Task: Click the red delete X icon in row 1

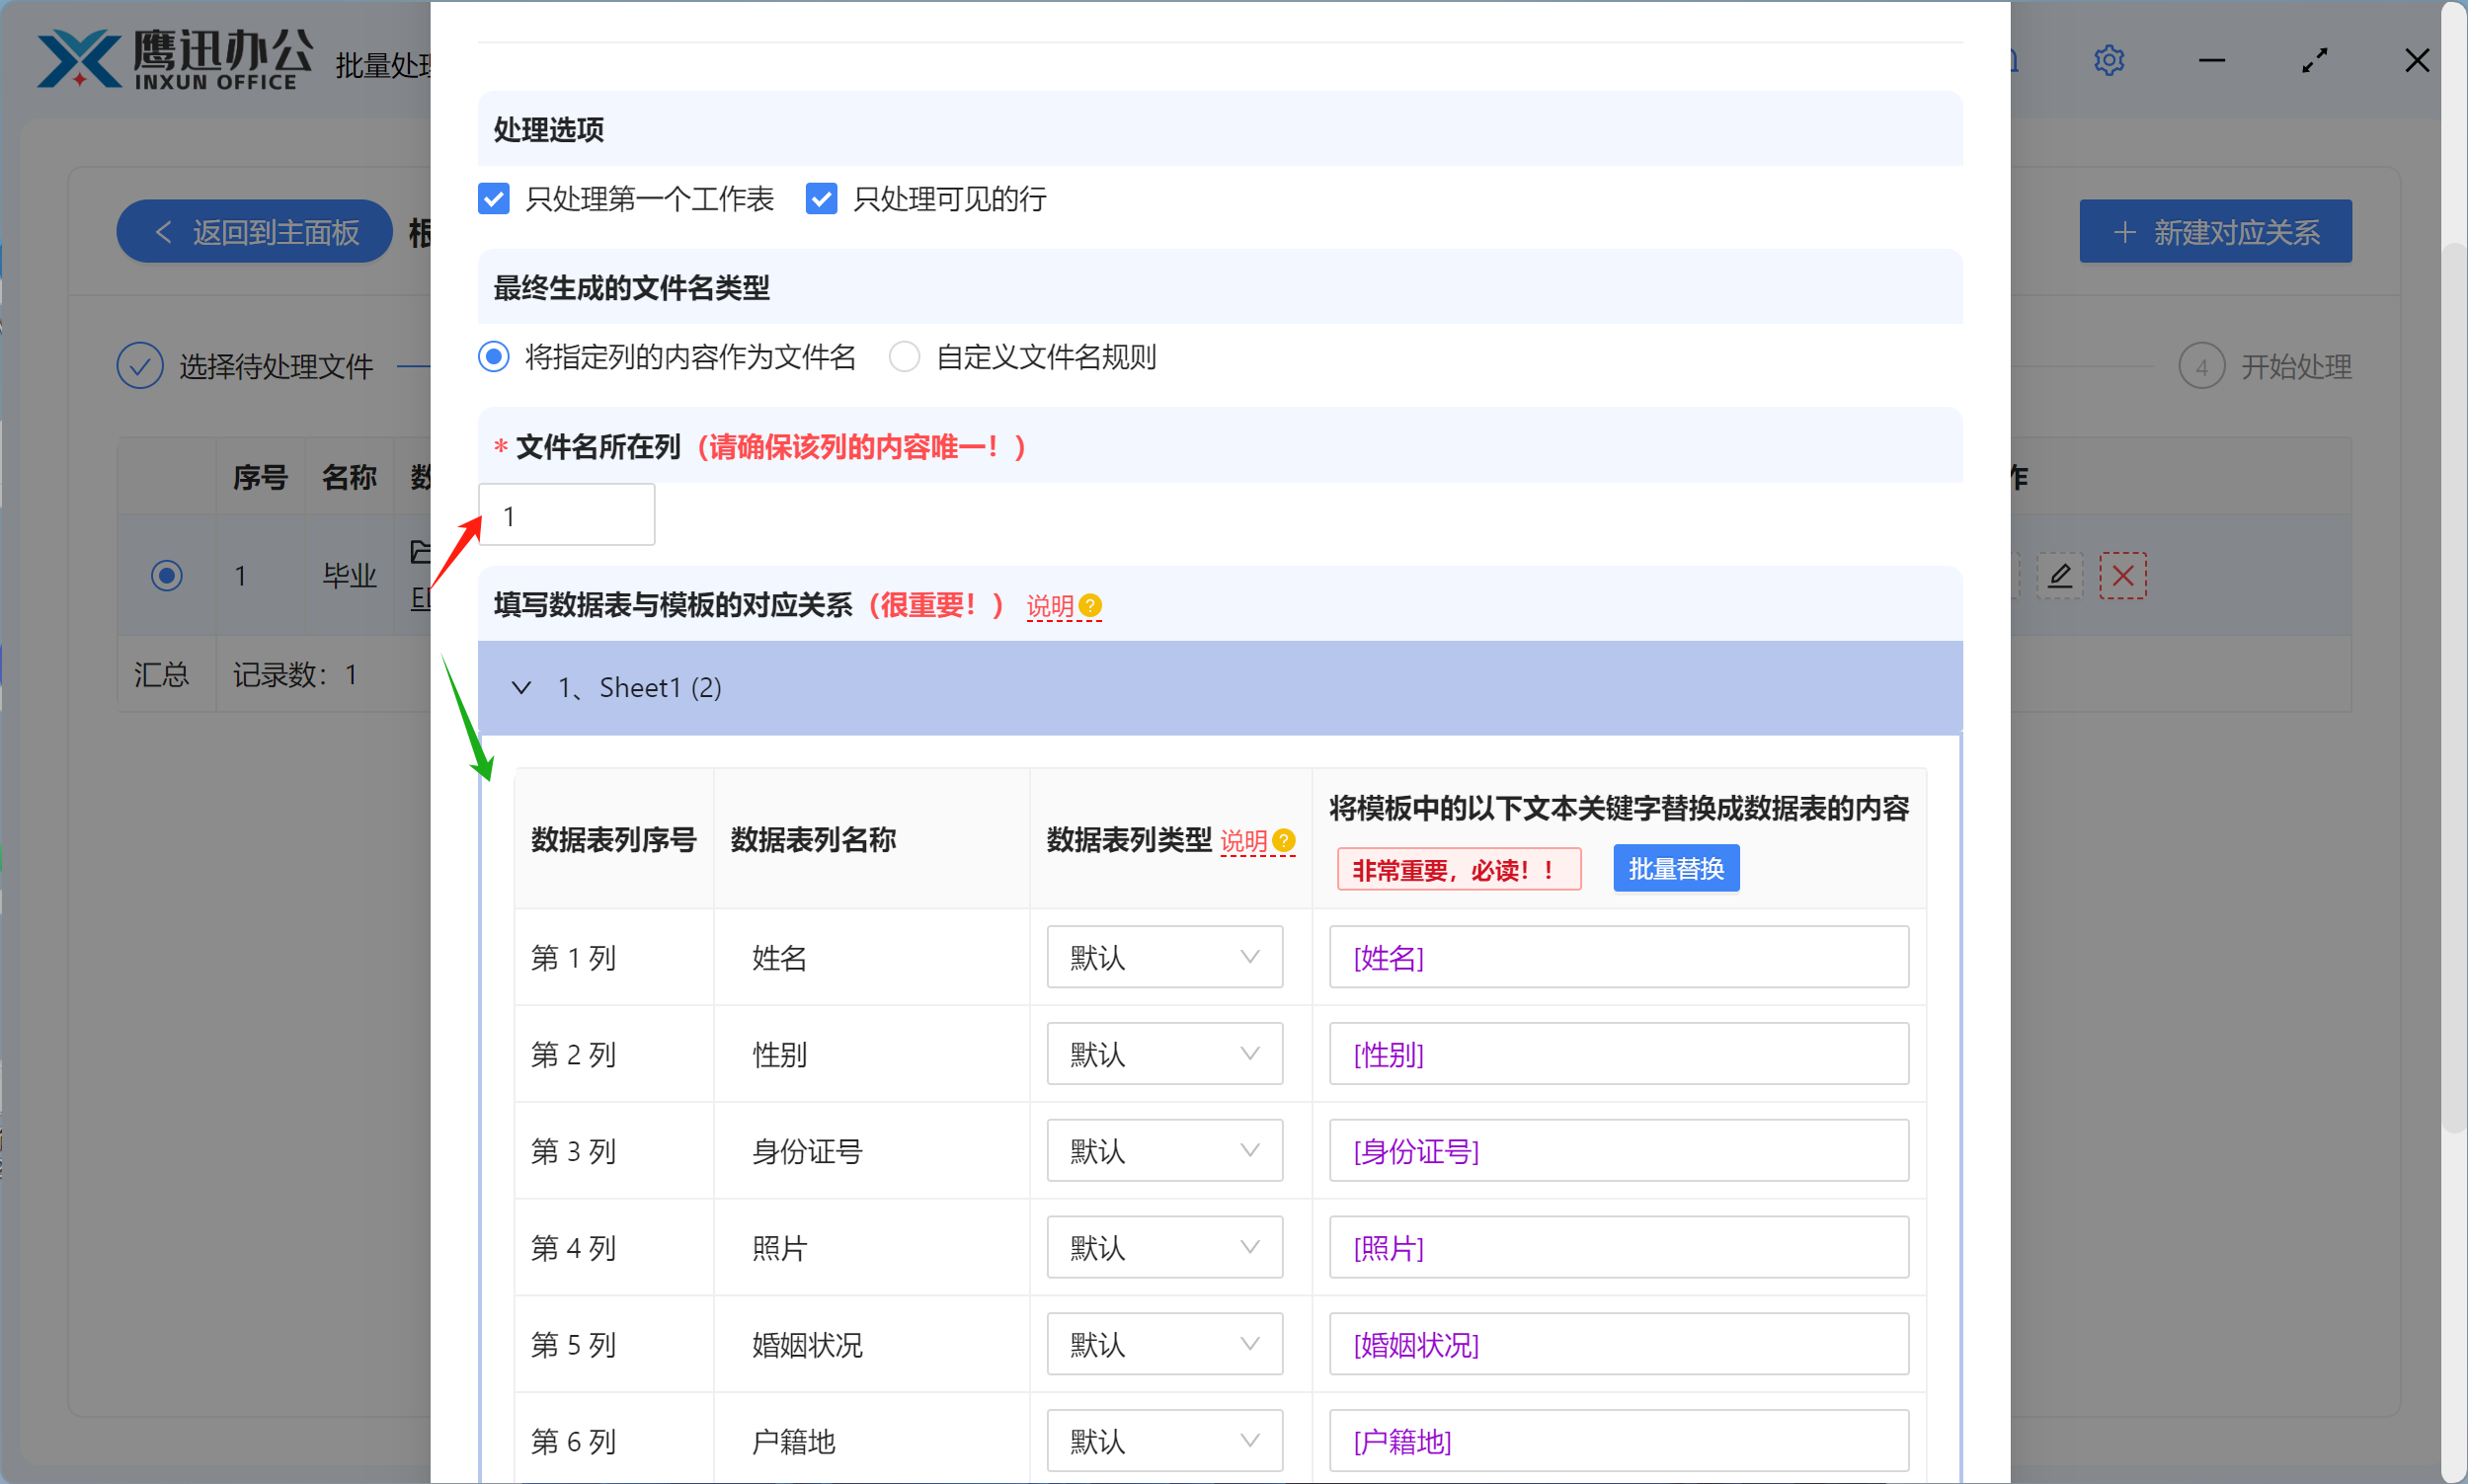Action: pyautogui.click(x=2122, y=575)
